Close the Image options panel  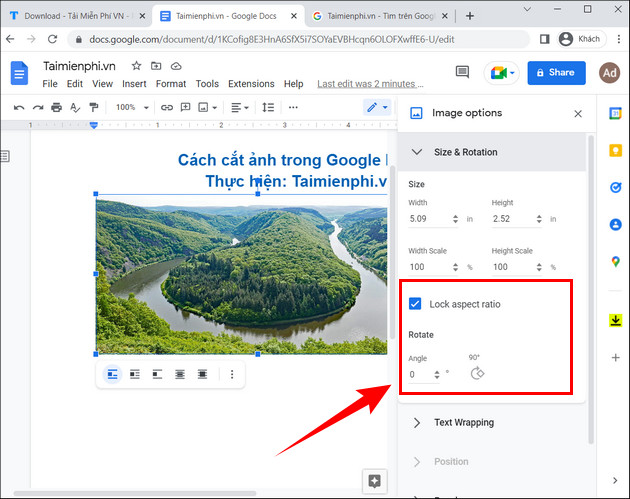point(578,114)
